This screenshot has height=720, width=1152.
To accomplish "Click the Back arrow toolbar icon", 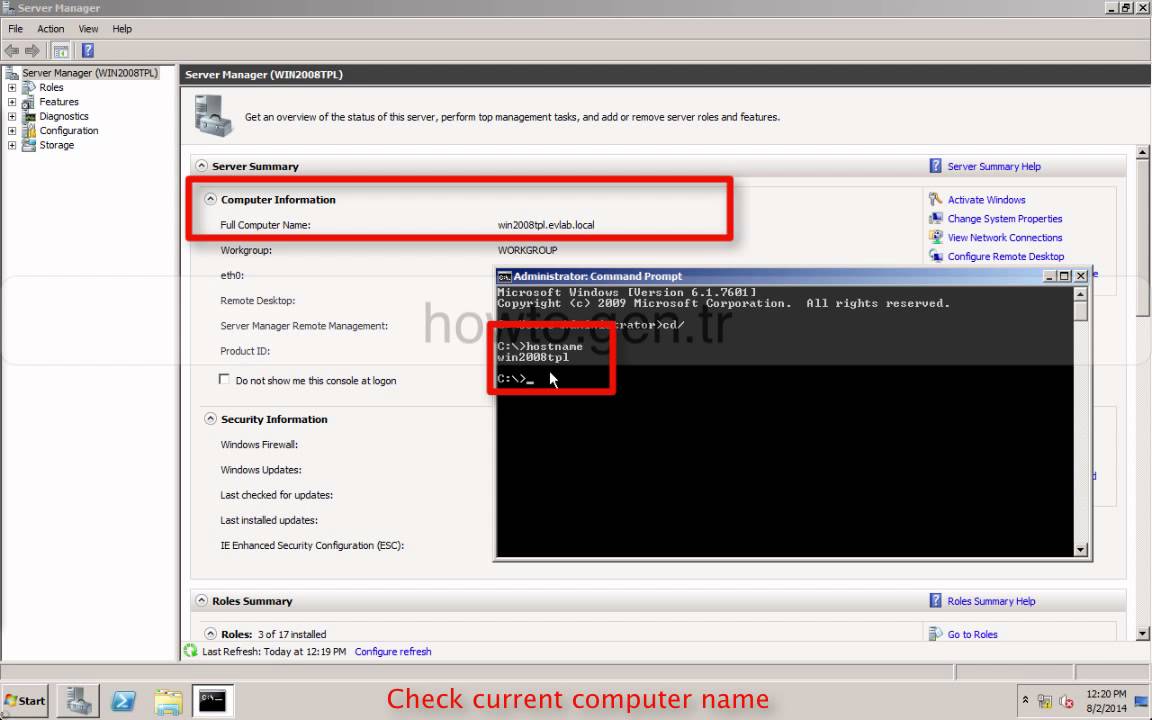I will click(12, 51).
